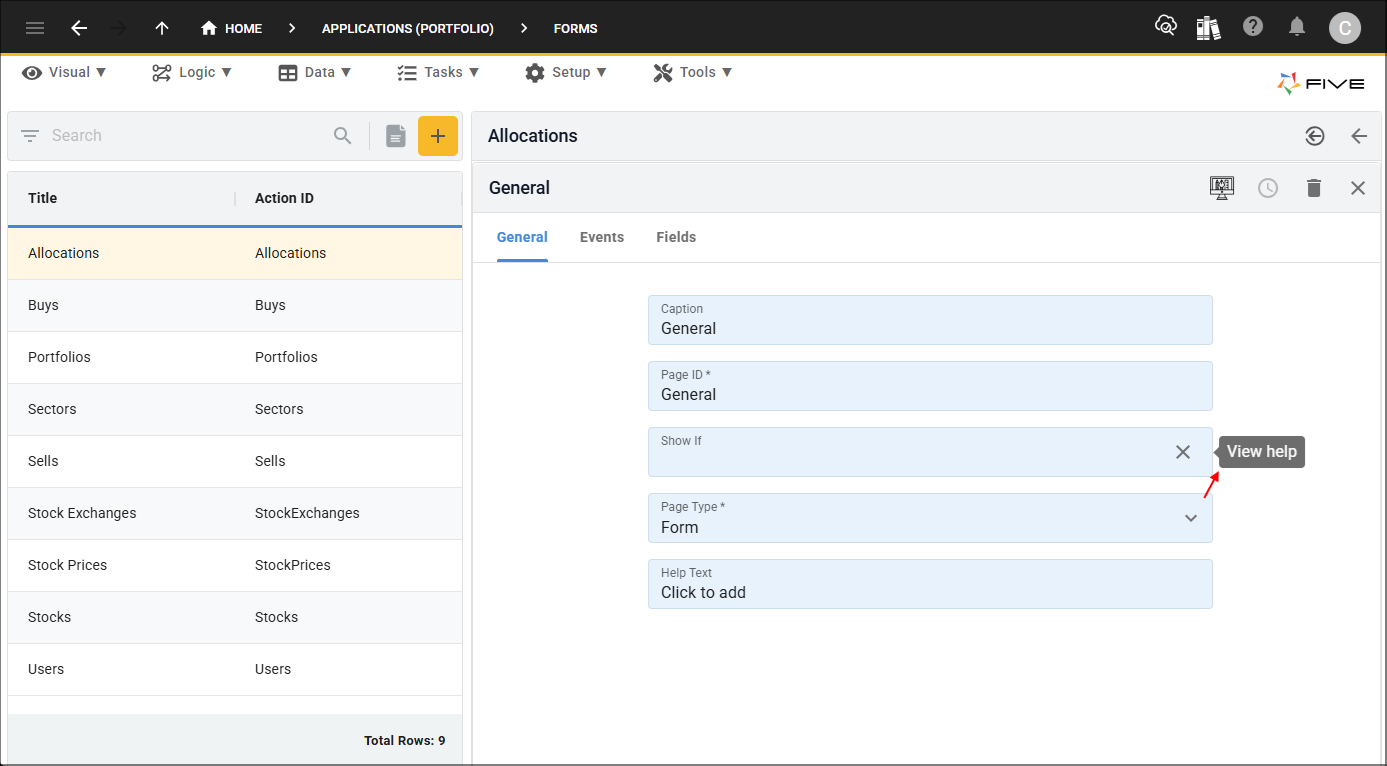Click the help question mark icon
The height and width of the screenshot is (766, 1387).
[x=1253, y=27]
